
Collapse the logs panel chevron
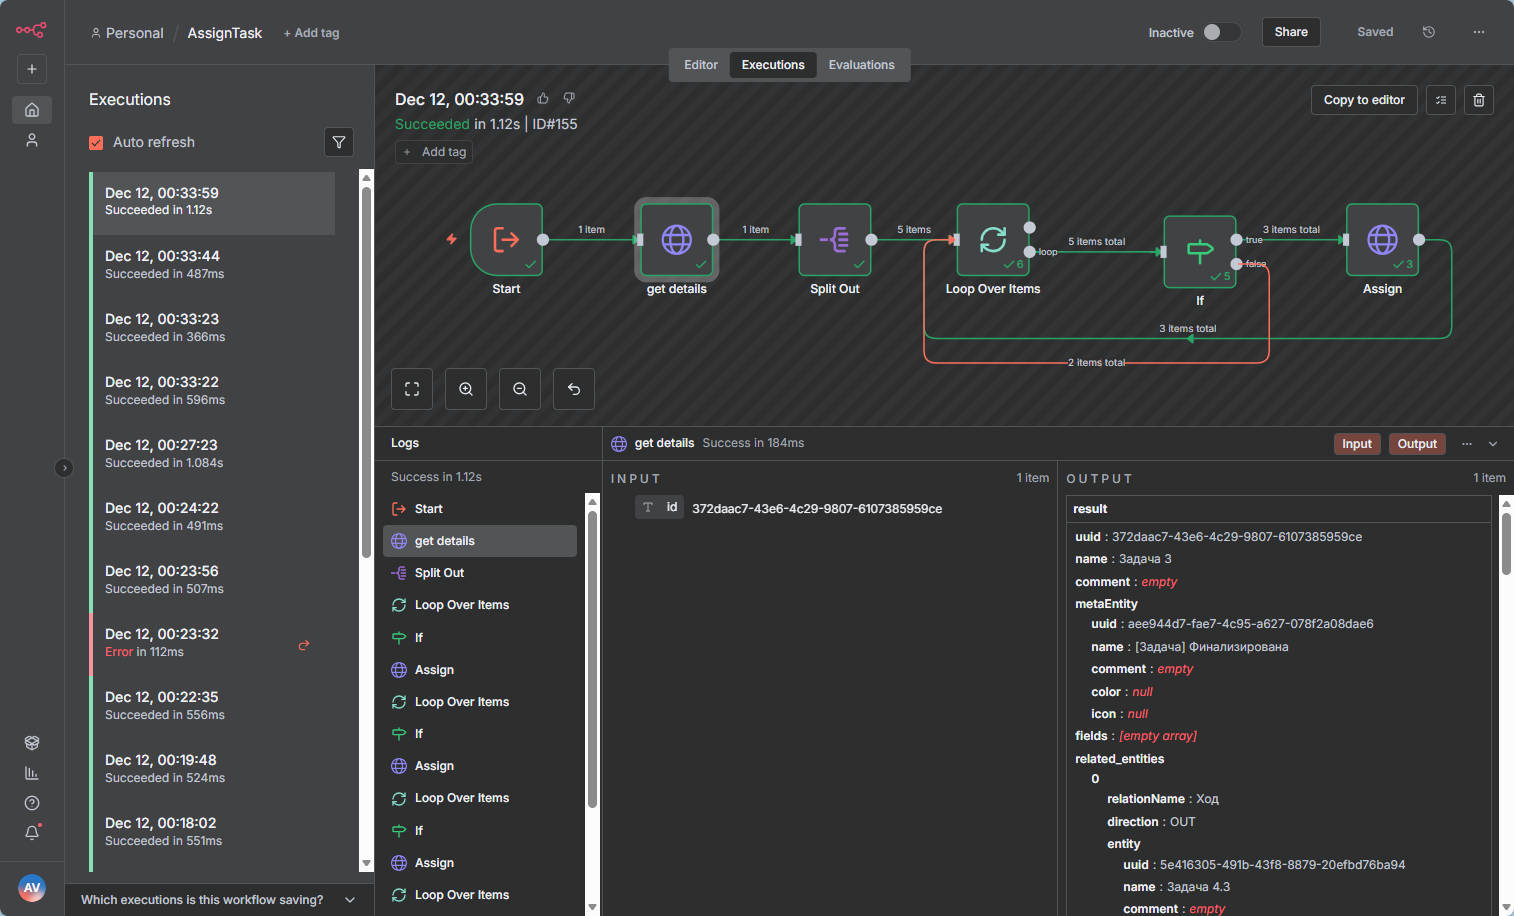(1493, 444)
